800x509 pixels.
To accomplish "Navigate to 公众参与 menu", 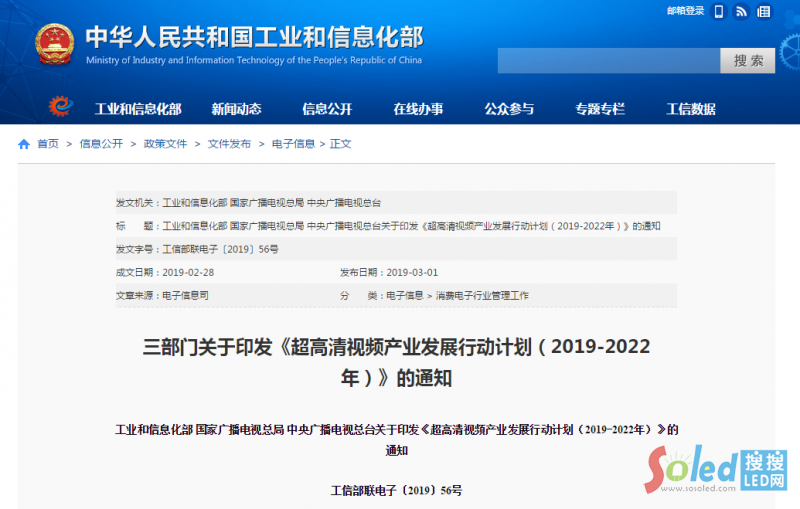I will click(509, 109).
